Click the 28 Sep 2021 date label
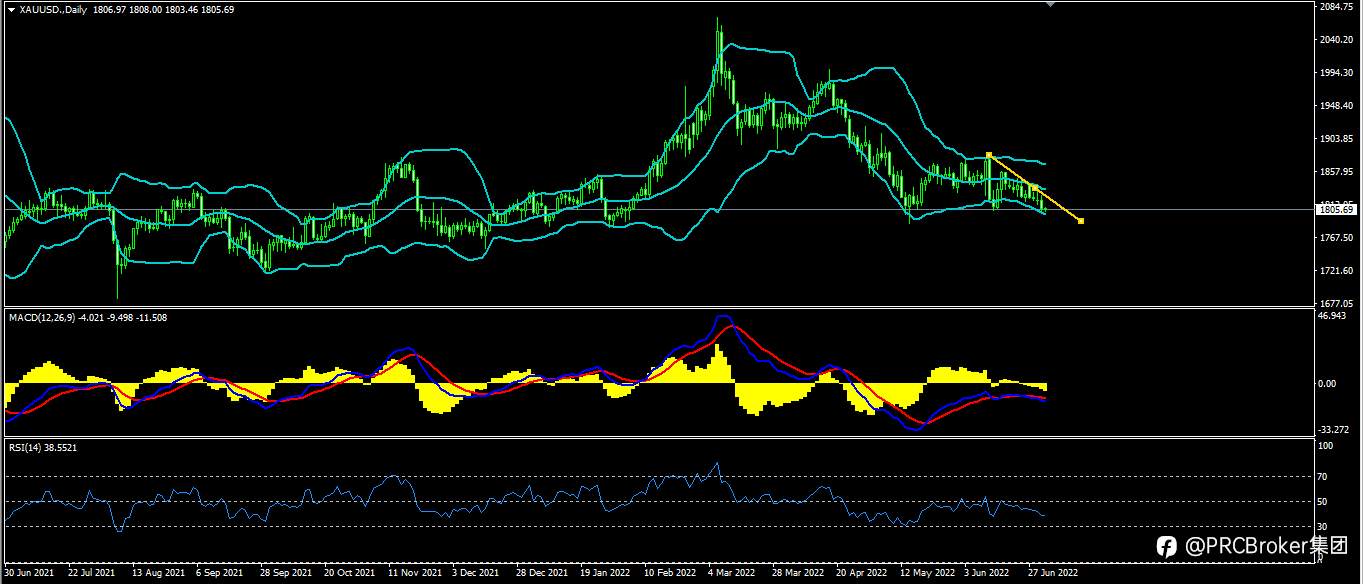This screenshot has height=584, width=1363. pyautogui.click(x=285, y=574)
